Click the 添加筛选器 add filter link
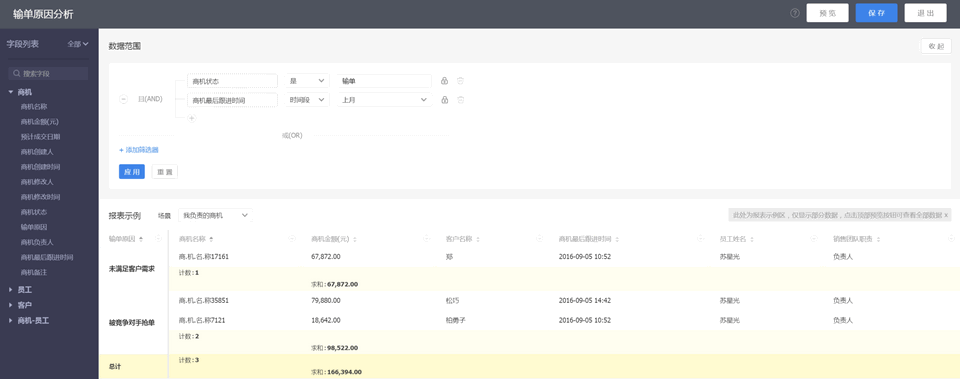The image size is (960, 379). 139,150
